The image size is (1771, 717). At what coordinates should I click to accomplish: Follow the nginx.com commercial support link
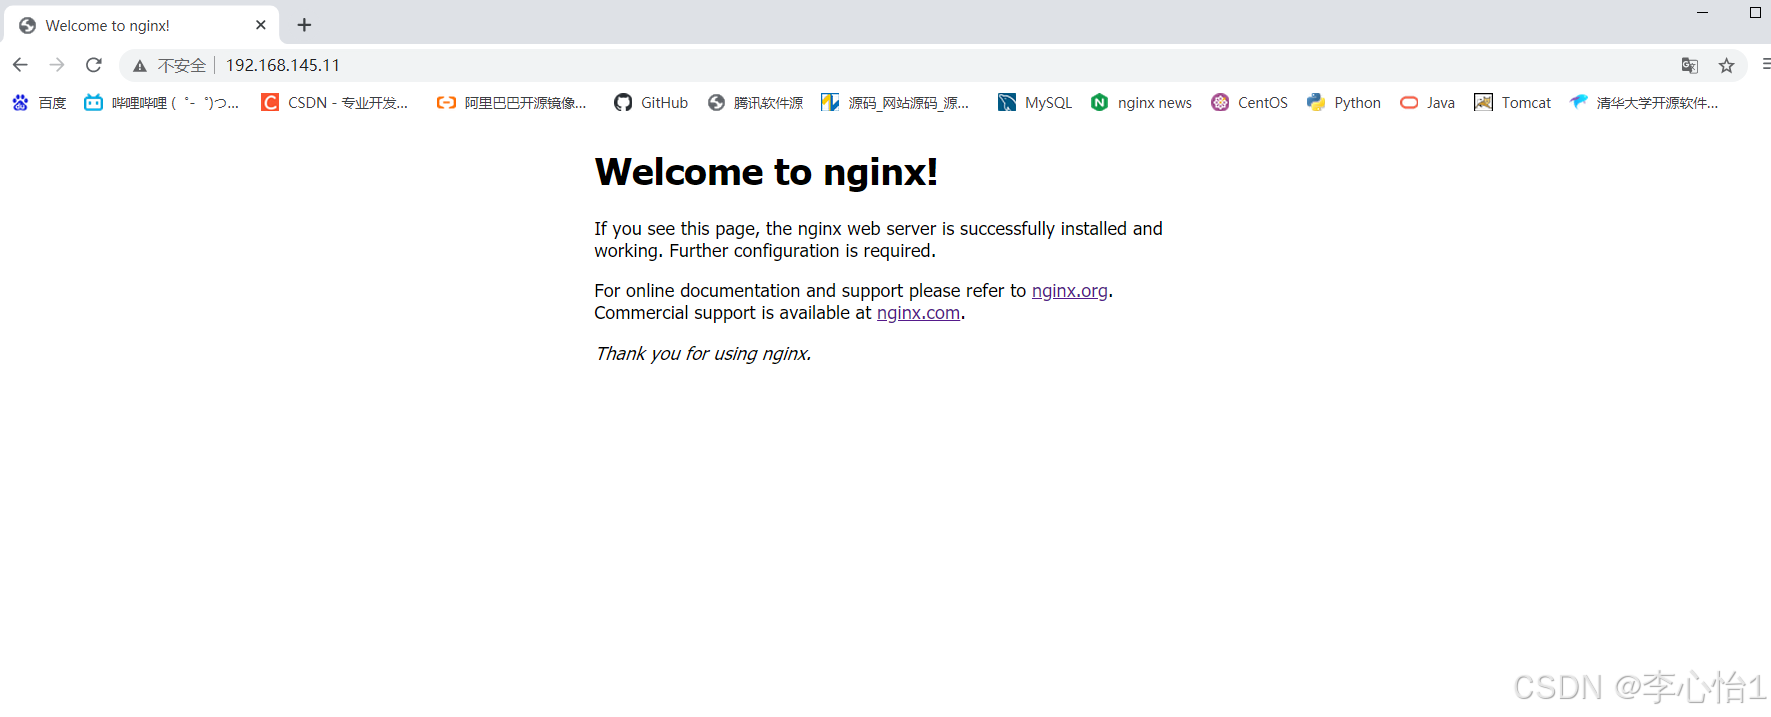click(918, 313)
